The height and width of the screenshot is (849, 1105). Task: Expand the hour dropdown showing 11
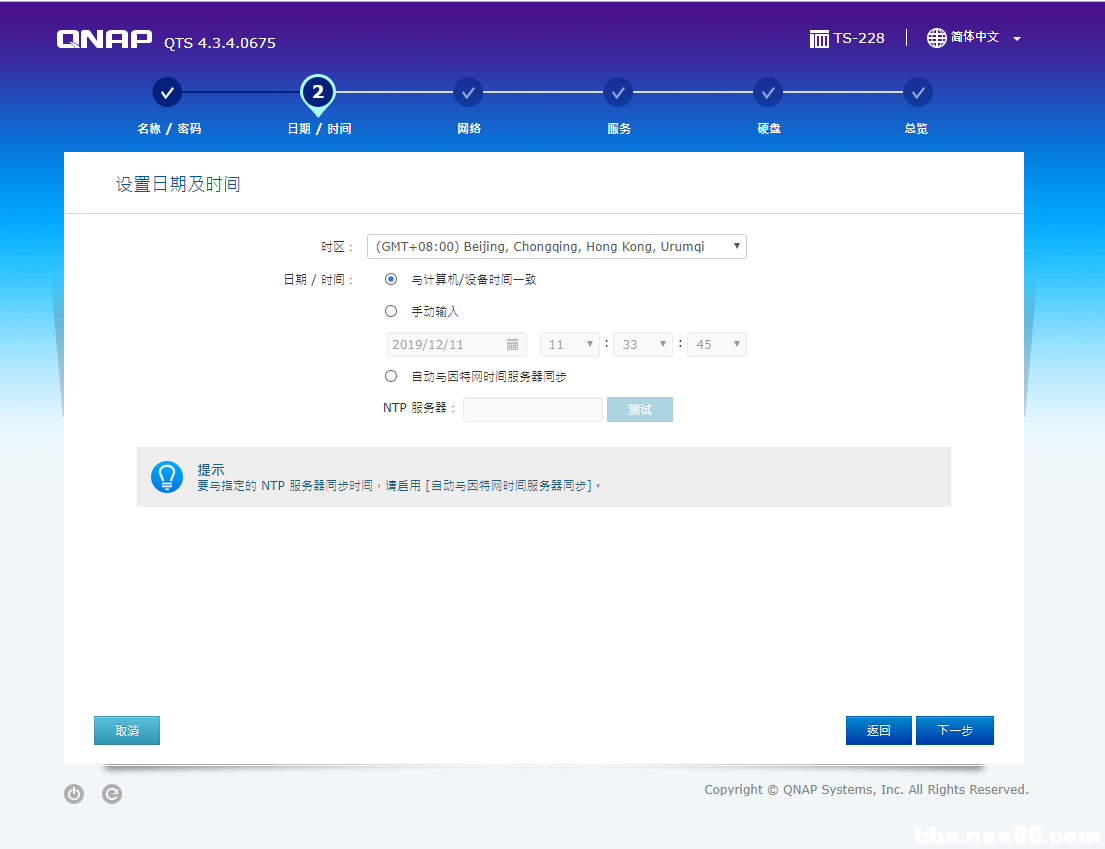[x=570, y=344]
